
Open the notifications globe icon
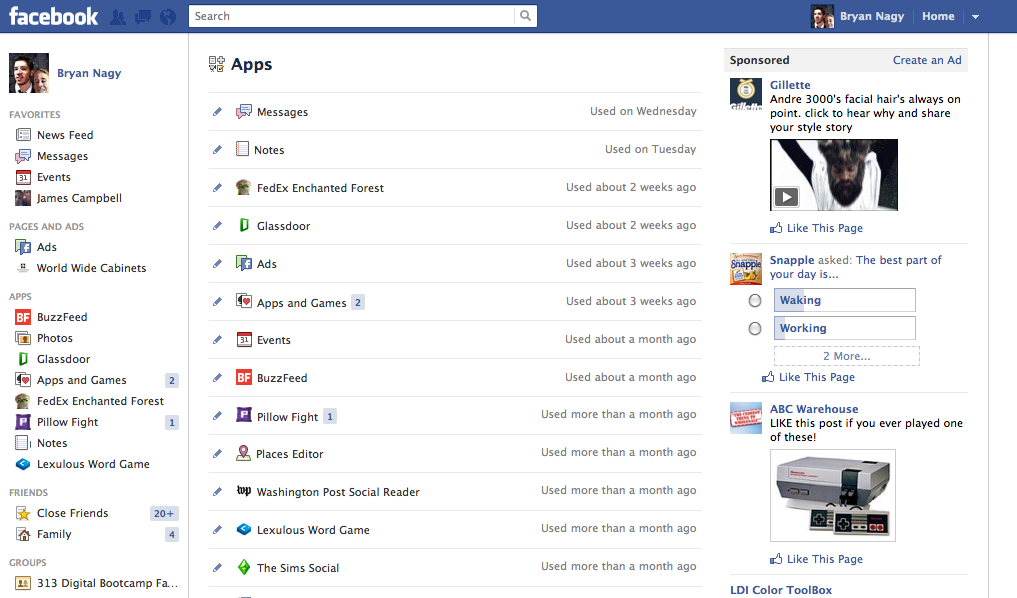[168, 17]
